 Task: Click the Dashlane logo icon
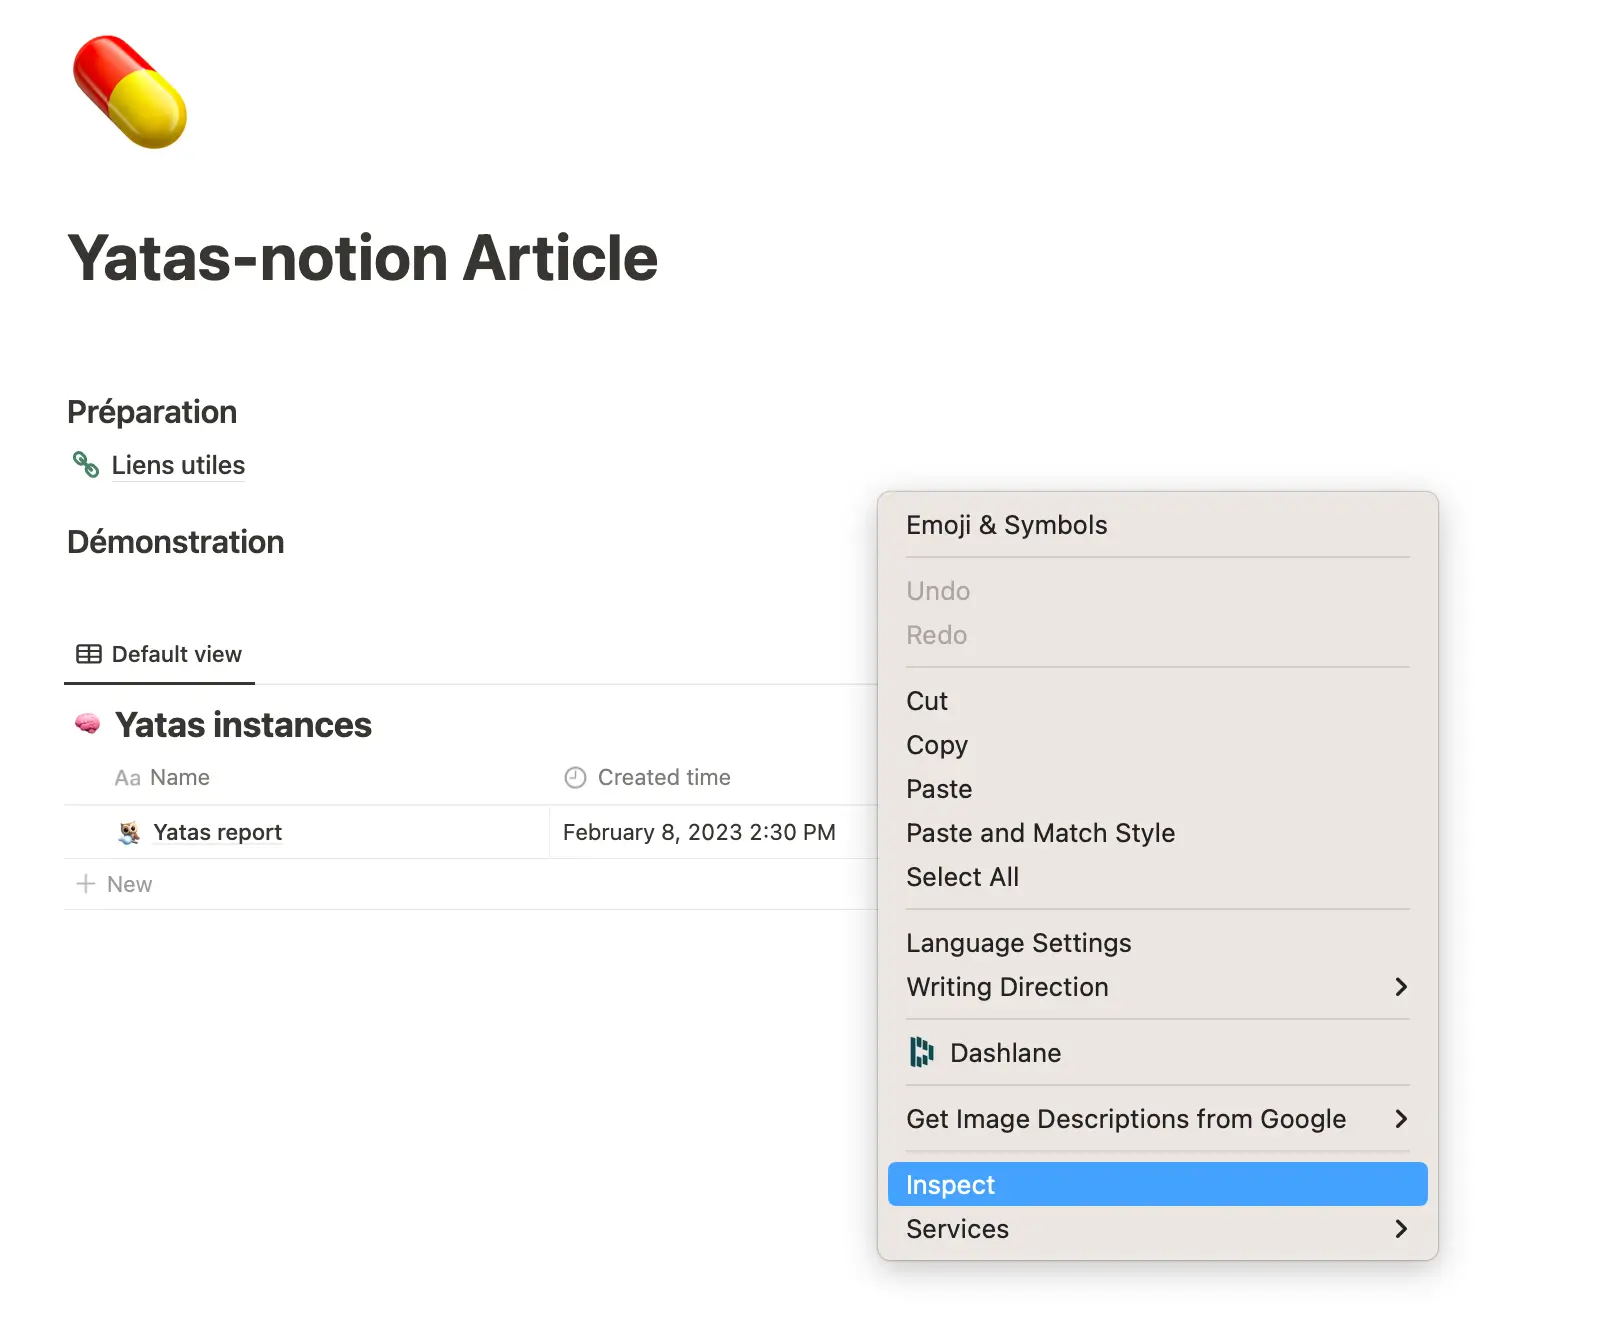pyautogui.click(x=921, y=1052)
